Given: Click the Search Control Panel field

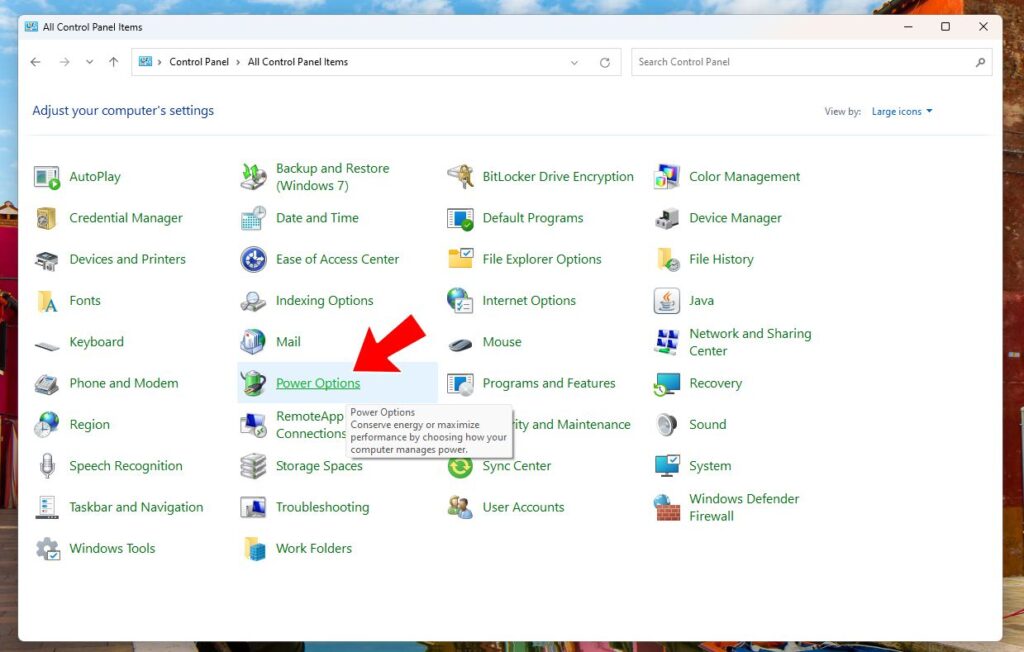Looking at the screenshot, I should coord(812,62).
